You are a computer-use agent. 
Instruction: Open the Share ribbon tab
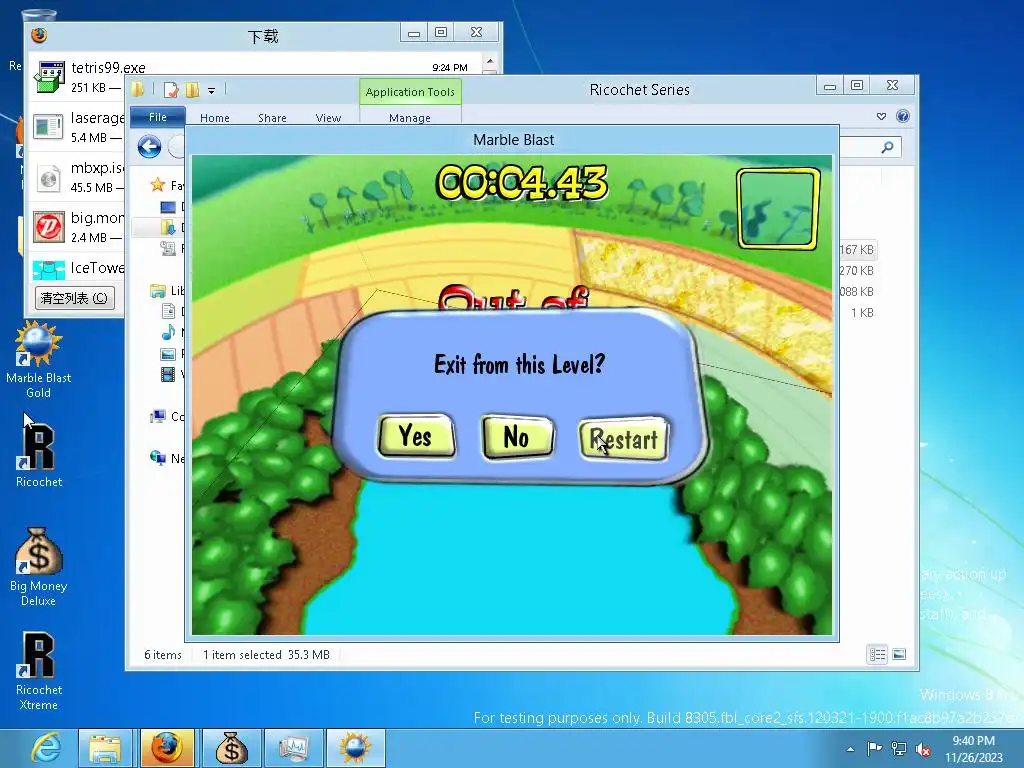click(x=272, y=118)
